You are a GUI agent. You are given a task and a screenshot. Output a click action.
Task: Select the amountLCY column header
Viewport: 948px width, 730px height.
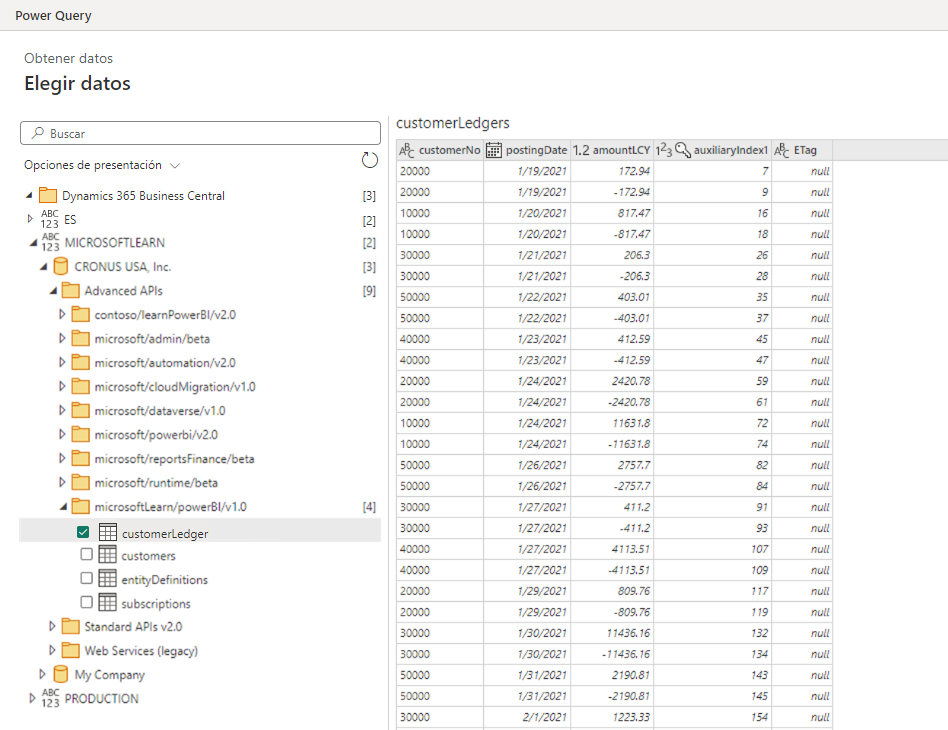coord(612,150)
